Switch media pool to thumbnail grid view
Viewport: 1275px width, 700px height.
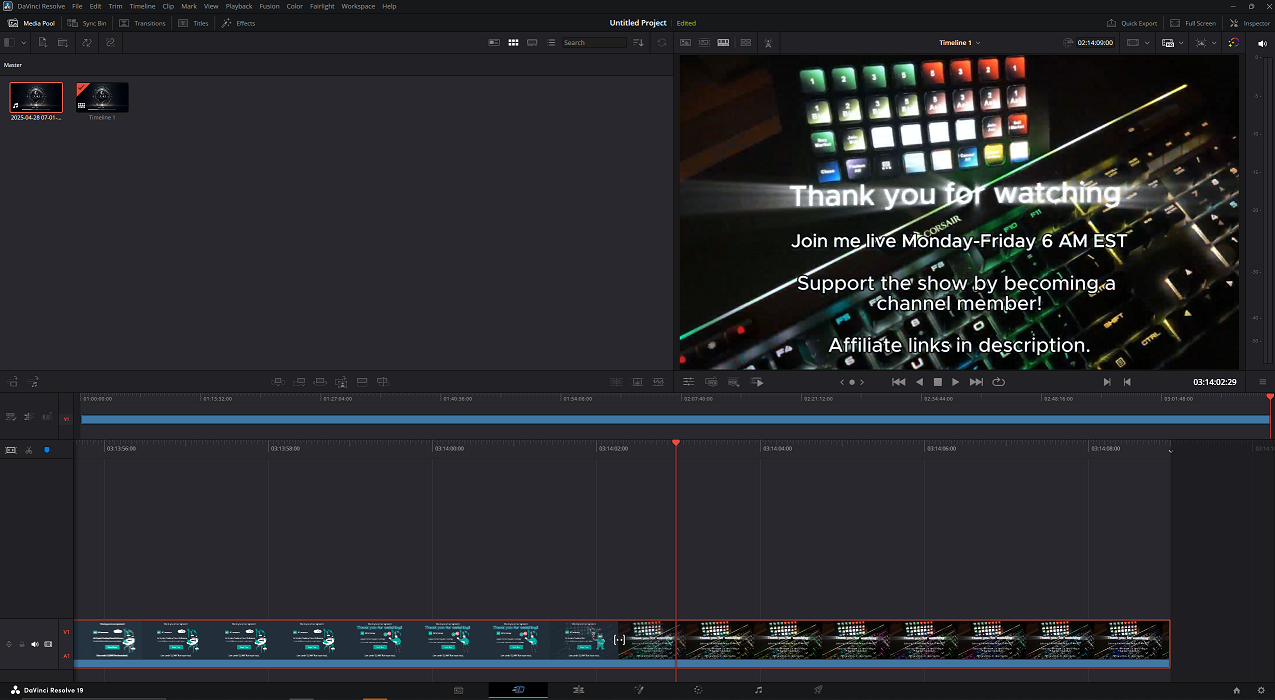[513, 42]
